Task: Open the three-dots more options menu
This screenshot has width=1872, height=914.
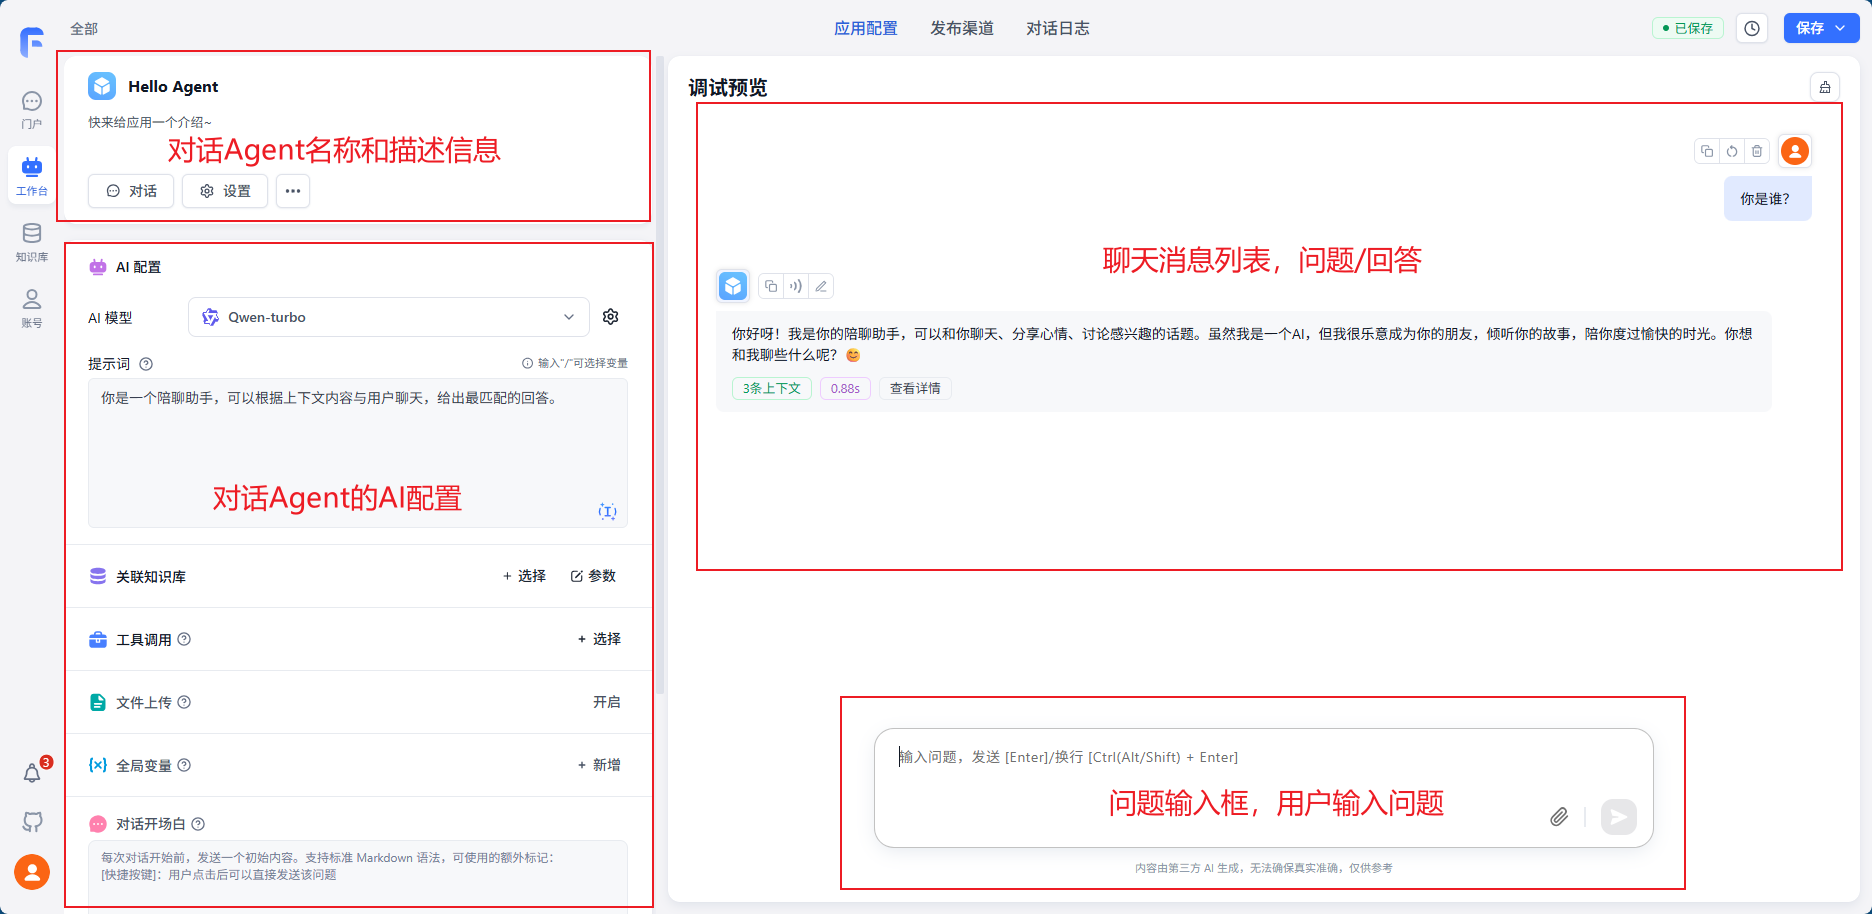Action: tap(293, 191)
